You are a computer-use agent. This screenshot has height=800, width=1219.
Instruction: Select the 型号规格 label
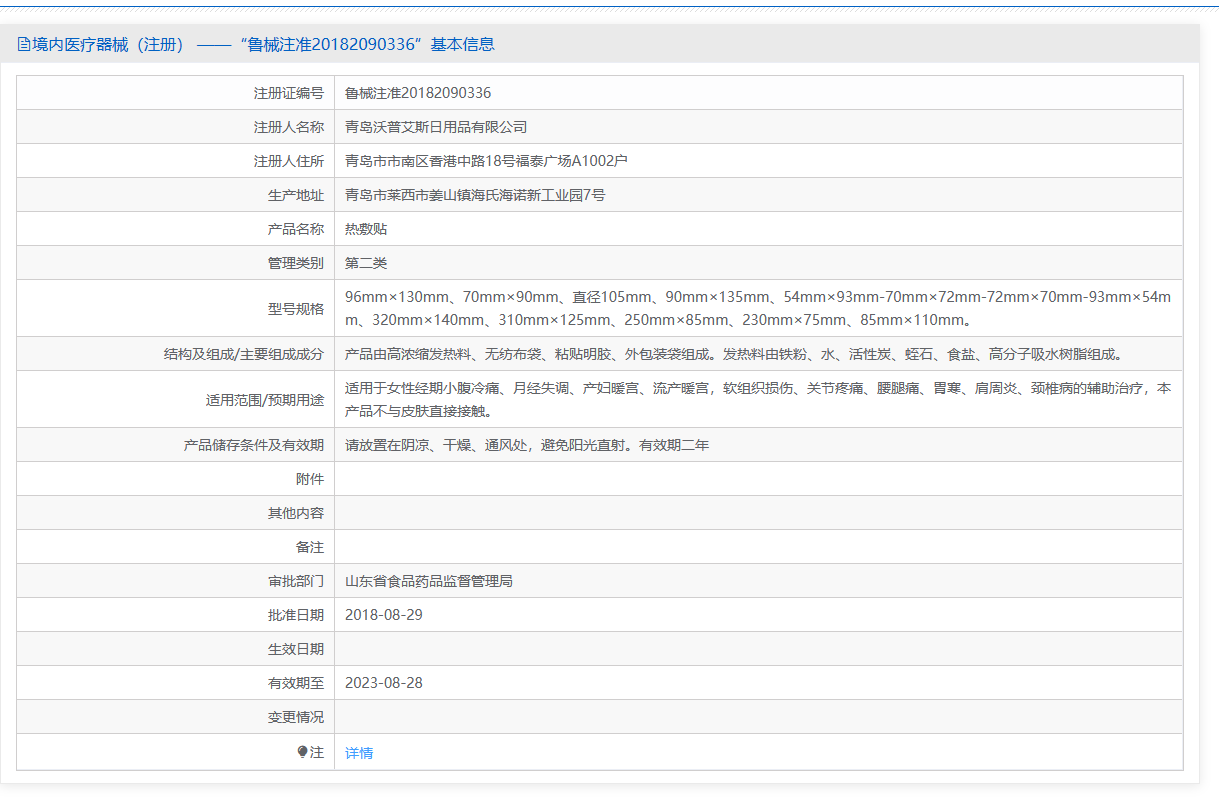296,309
